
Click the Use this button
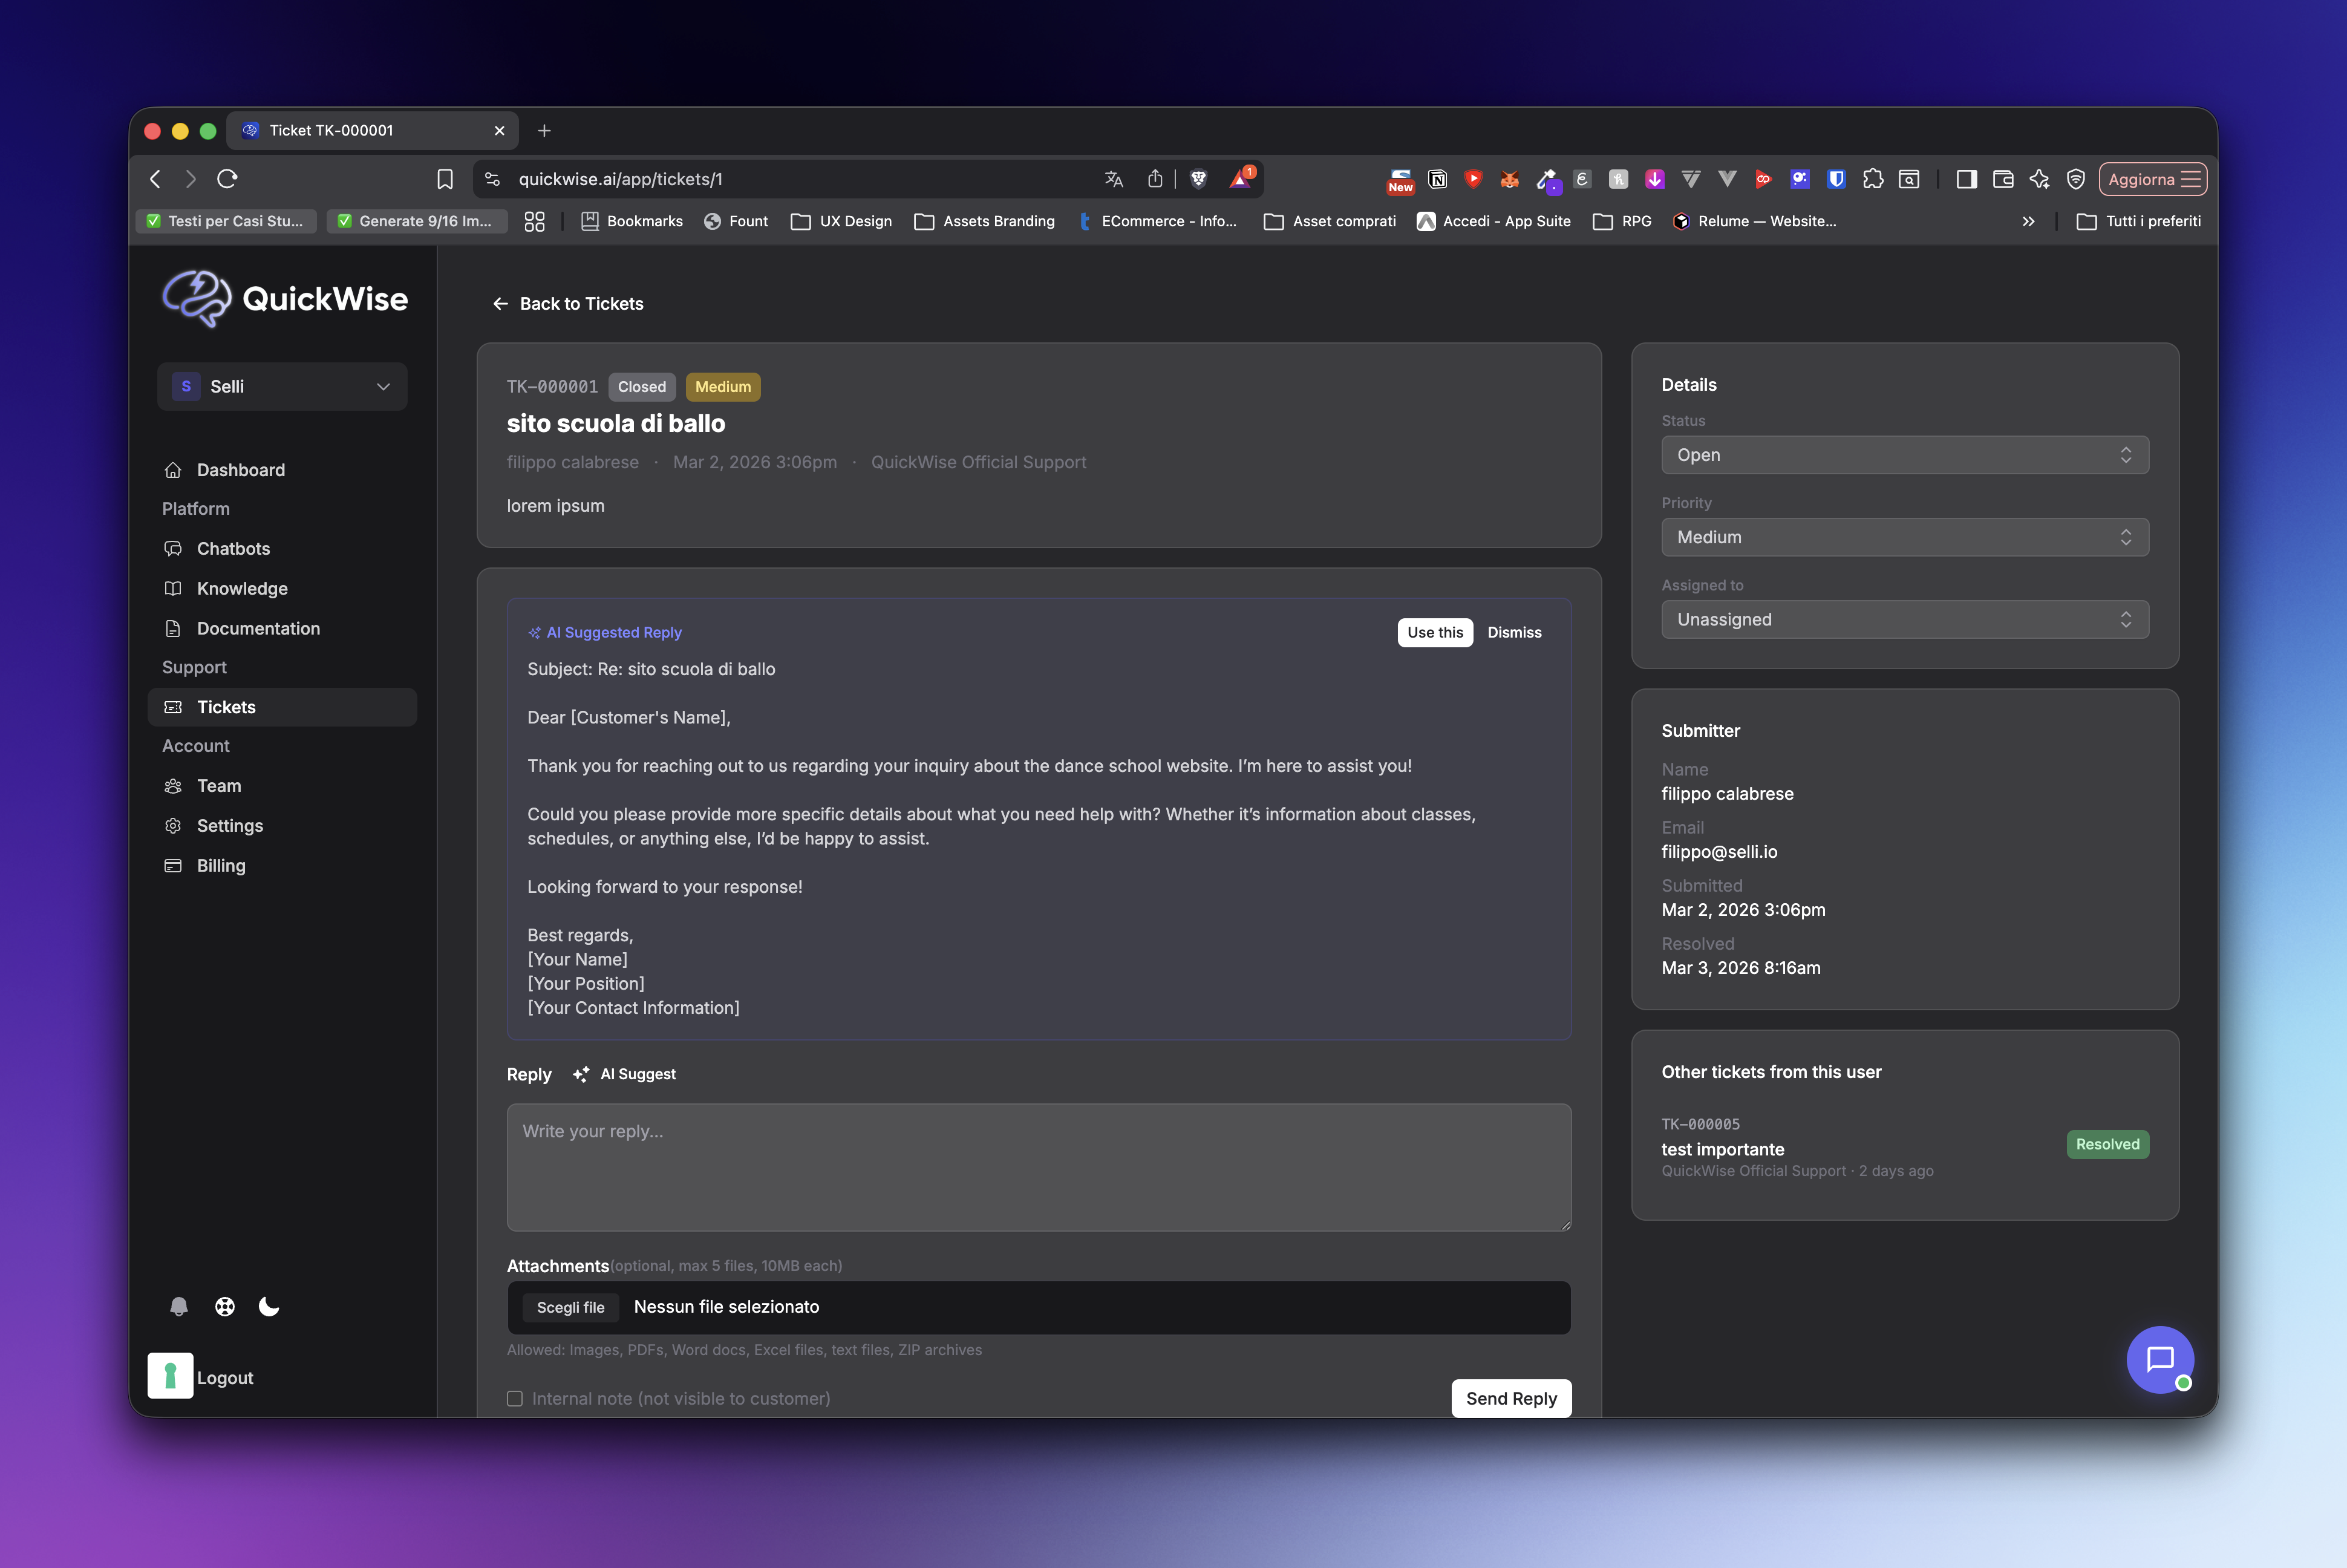pos(1434,632)
